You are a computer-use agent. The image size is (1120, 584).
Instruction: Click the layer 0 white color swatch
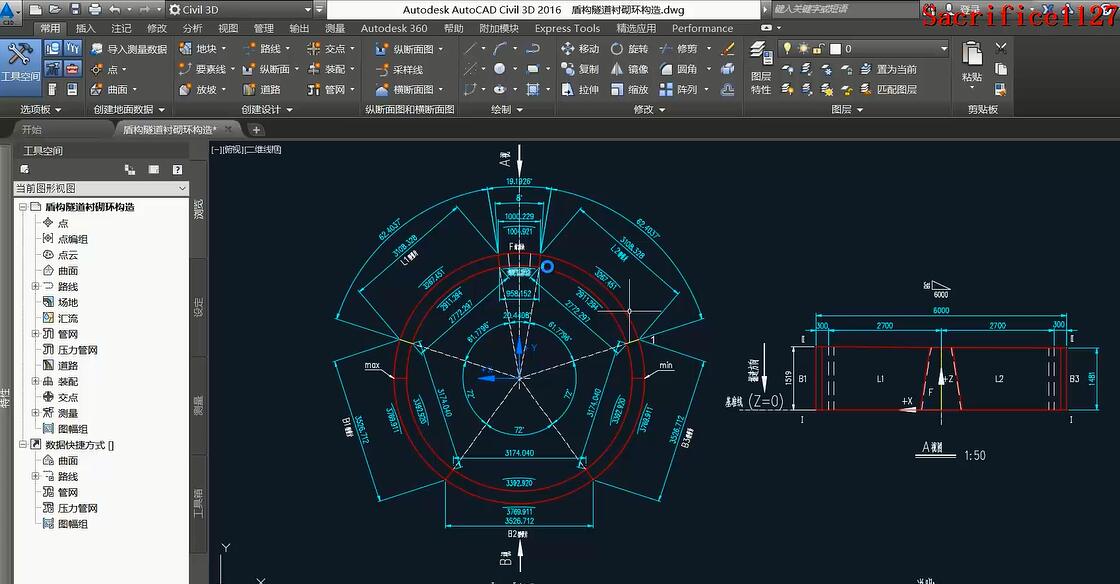(x=834, y=48)
